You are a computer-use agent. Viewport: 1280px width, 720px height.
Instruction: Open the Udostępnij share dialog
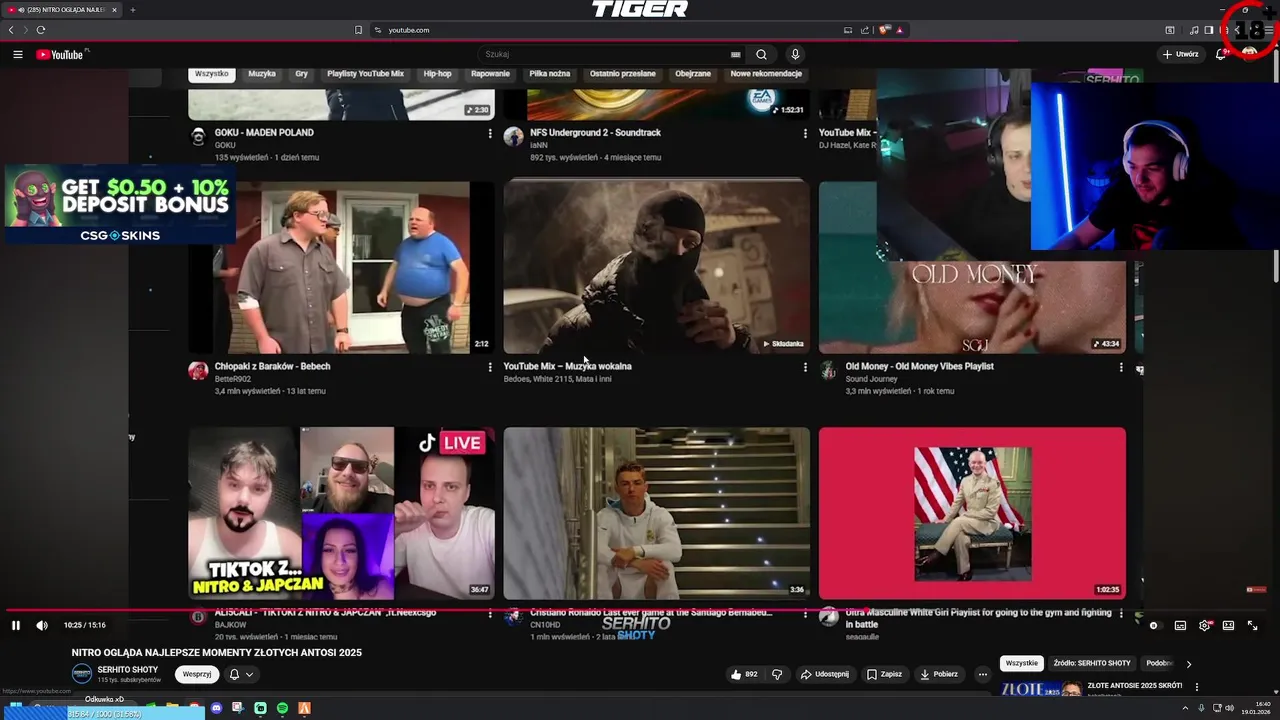(x=824, y=674)
